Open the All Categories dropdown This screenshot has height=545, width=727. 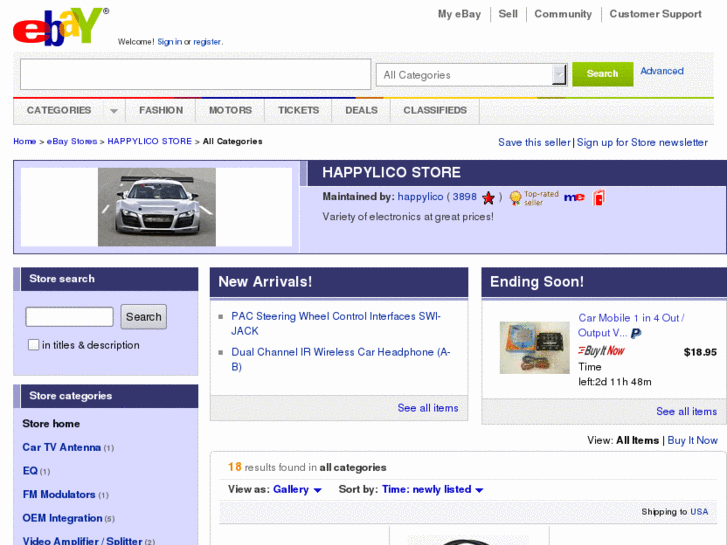472,75
